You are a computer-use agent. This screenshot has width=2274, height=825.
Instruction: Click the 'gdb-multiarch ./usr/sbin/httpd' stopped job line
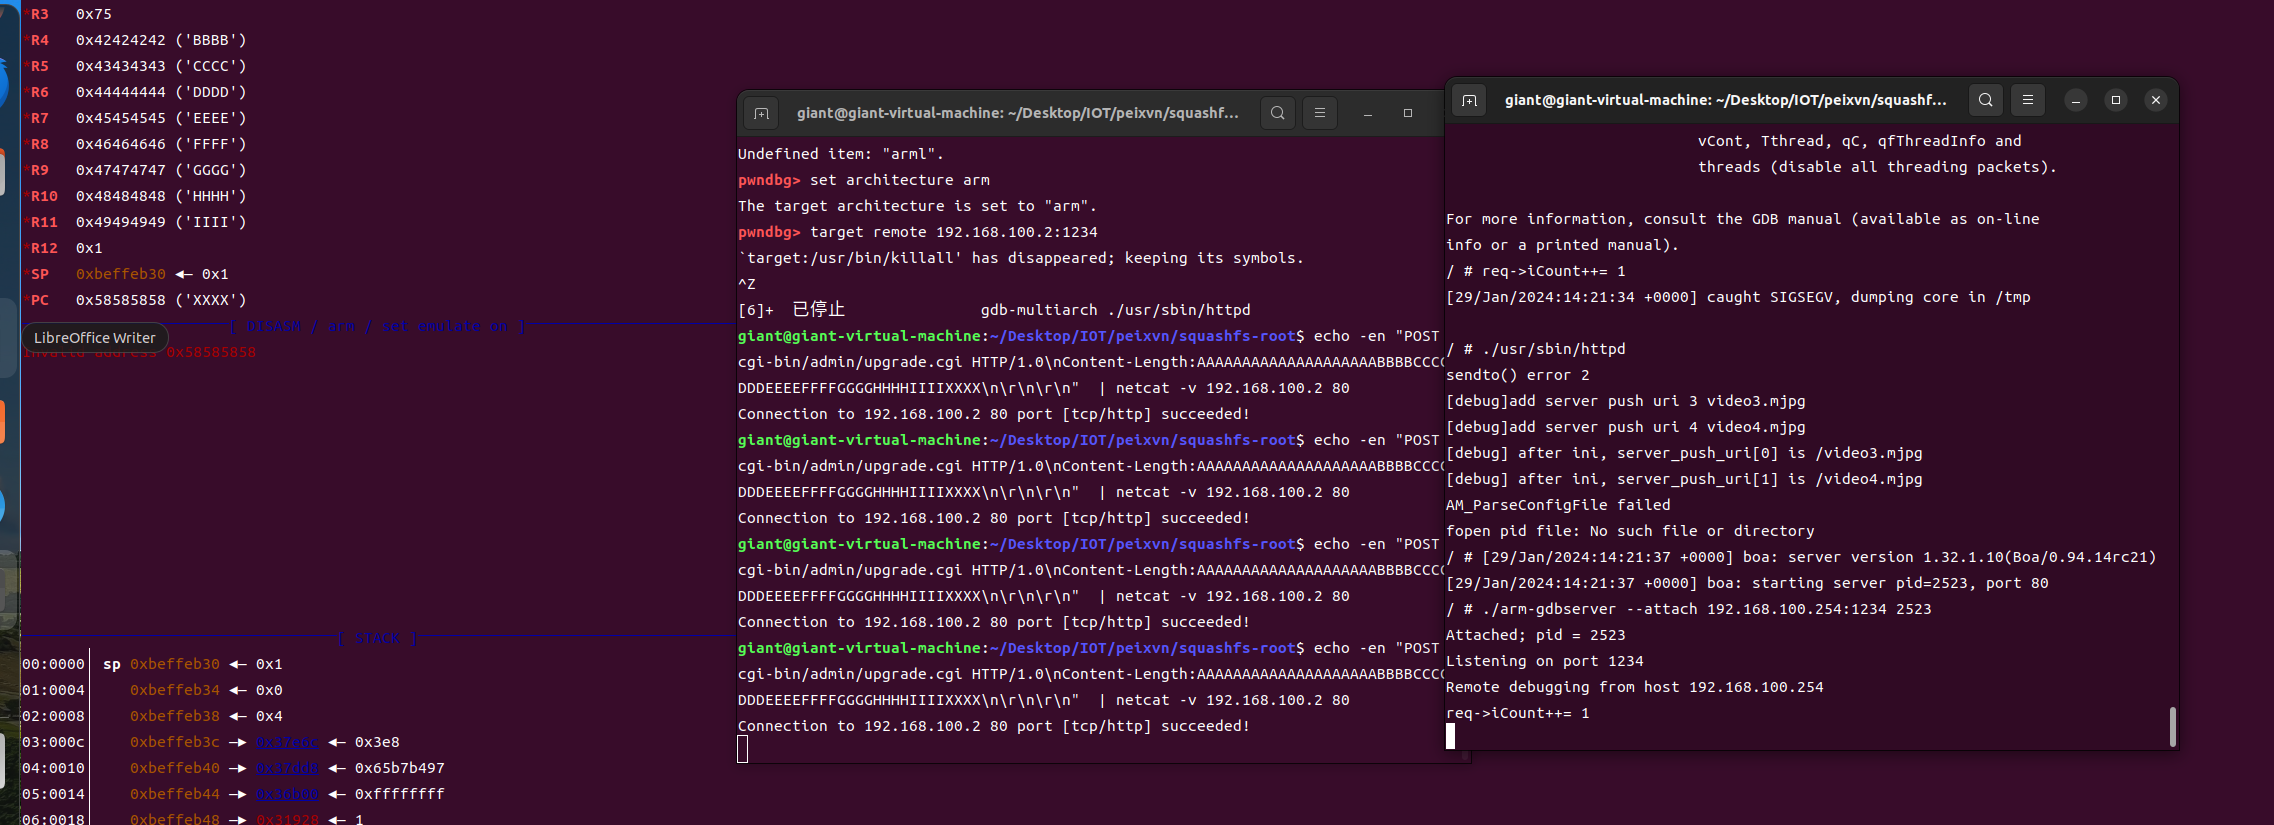994,310
